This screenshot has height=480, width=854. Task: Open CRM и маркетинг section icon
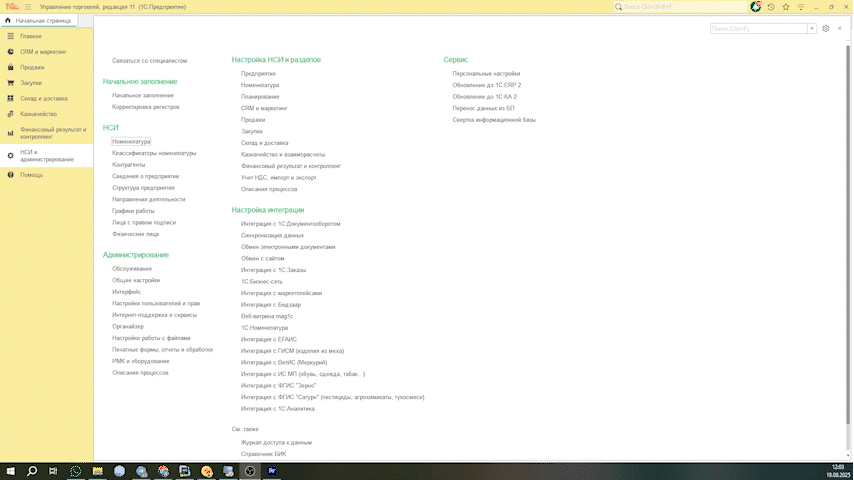[x=10, y=52]
